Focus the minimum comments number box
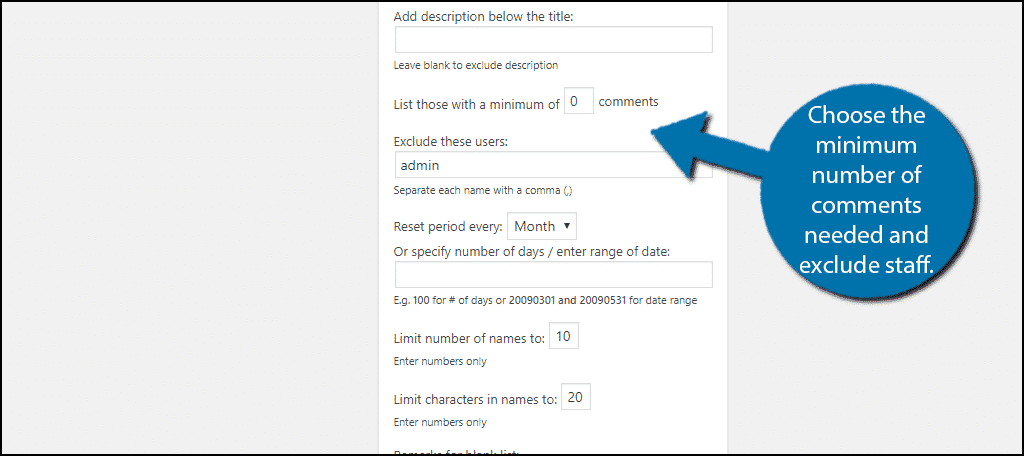Image resolution: width=1024 pixels, height=456 pixels. 579,101
